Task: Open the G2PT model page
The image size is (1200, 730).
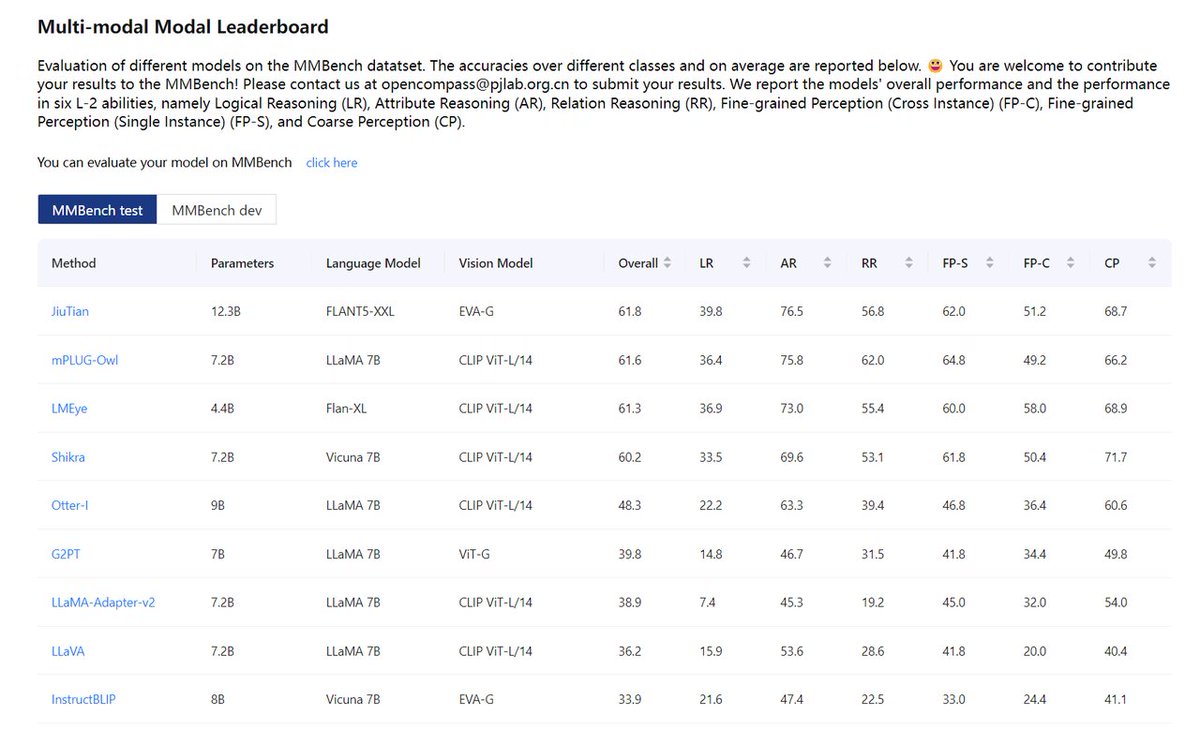Action: pos(66,554)
